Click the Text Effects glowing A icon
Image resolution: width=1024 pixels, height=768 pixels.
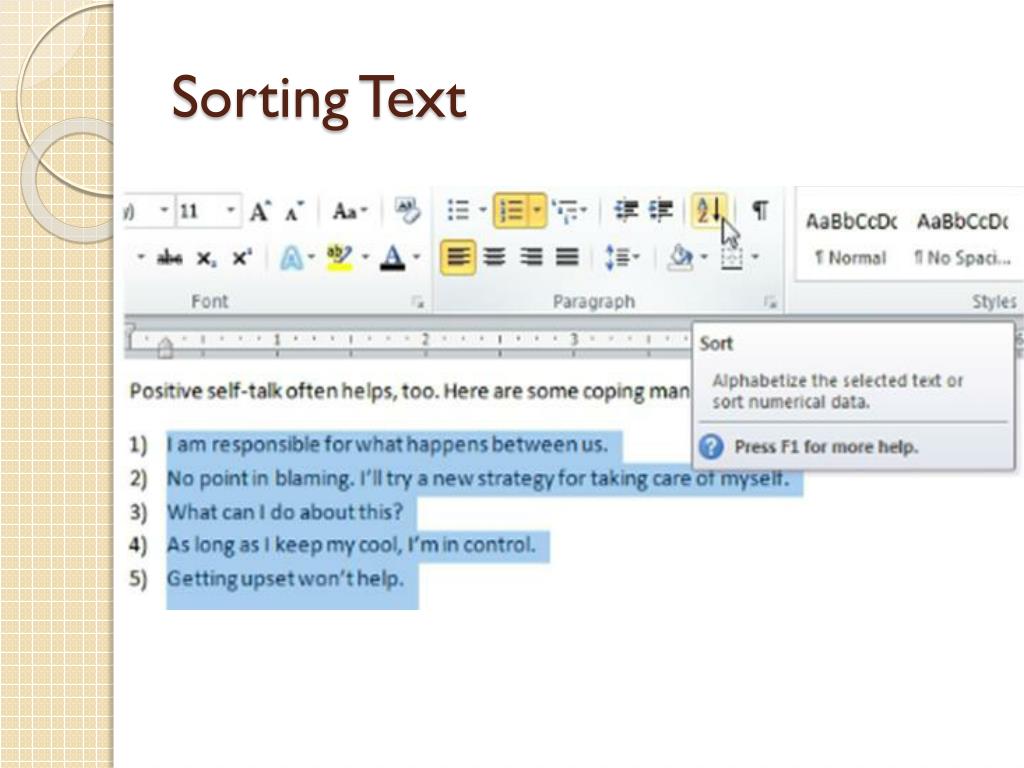coord(291,258)
